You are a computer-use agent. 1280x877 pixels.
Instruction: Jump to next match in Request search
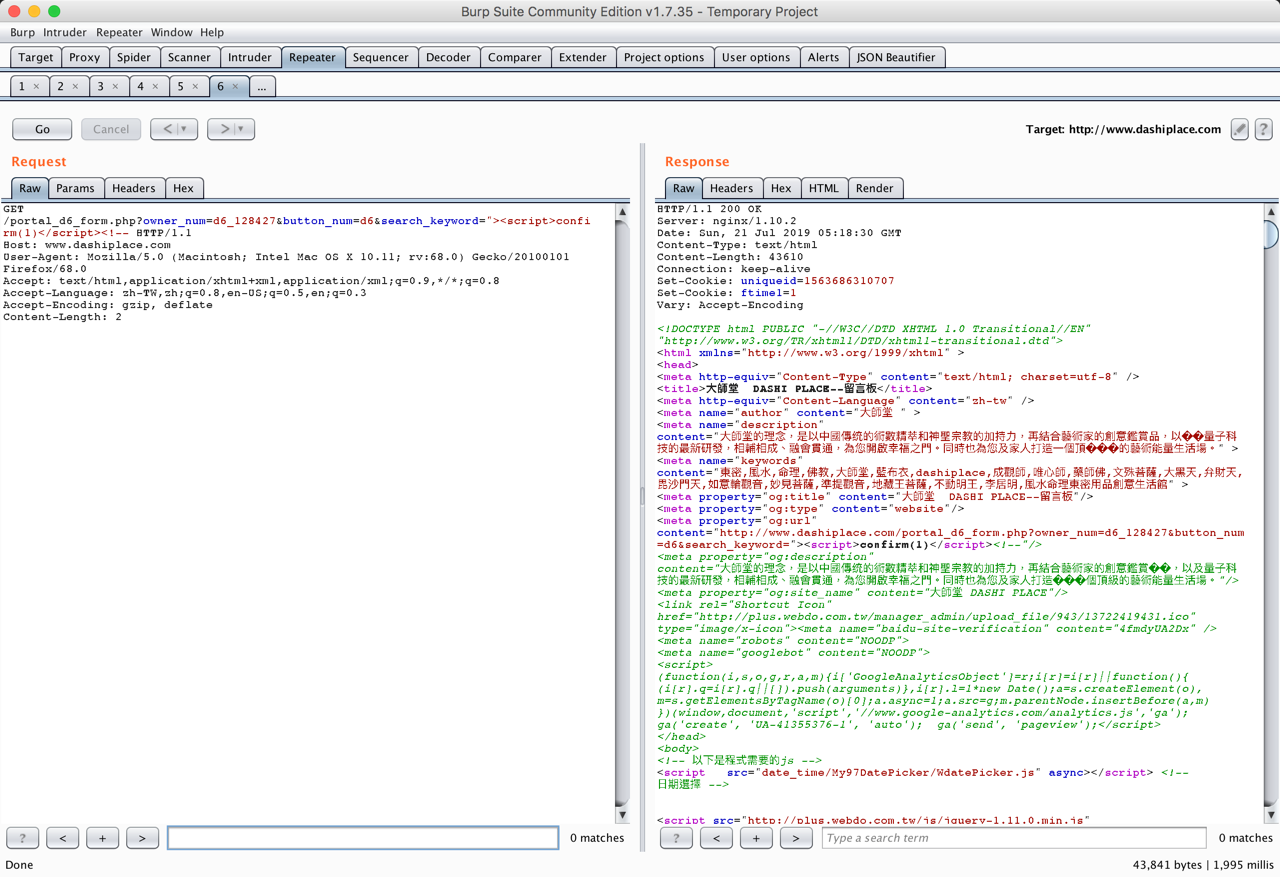(143, 838)
